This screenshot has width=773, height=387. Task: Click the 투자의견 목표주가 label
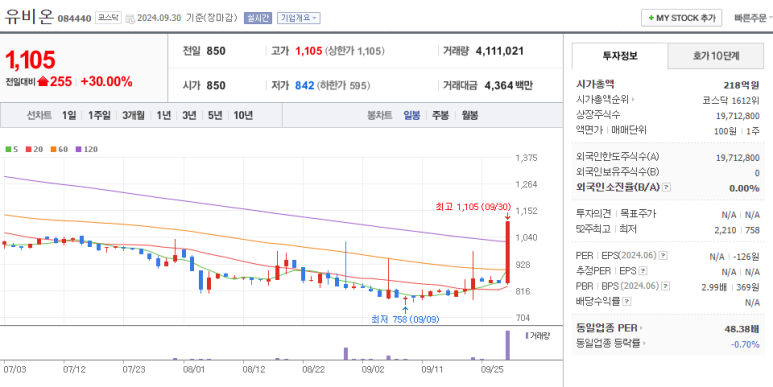(x=616, y=214)
